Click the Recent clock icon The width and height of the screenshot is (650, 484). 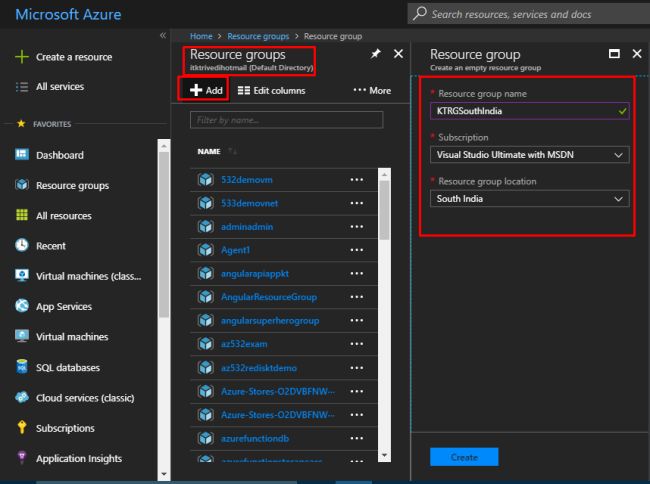click(22, 245)
